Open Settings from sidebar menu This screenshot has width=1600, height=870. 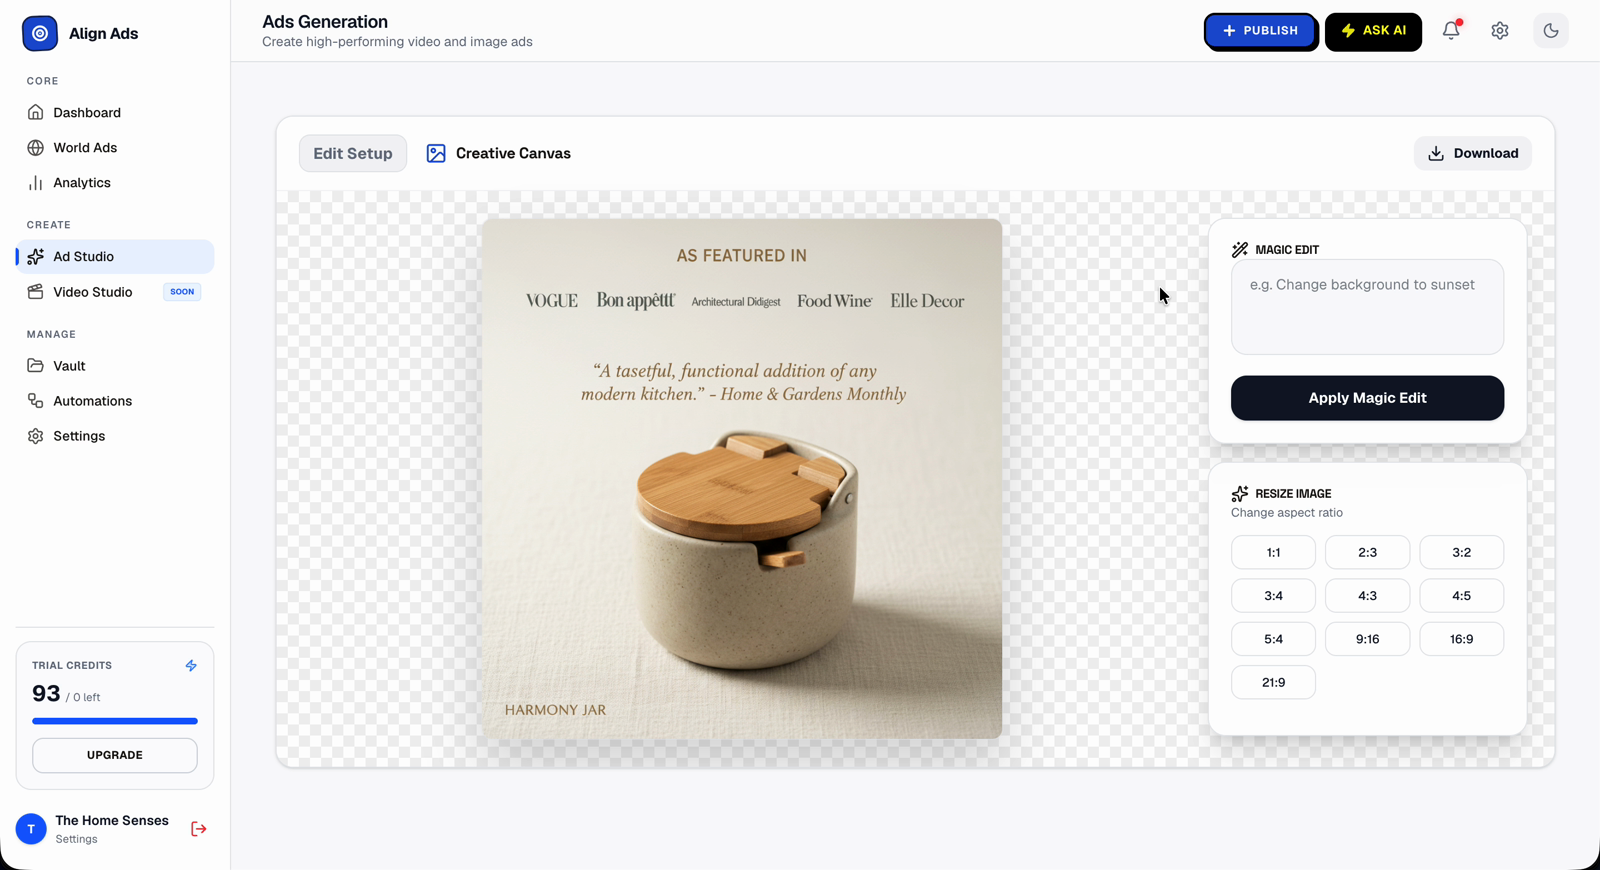coord(115,436)
